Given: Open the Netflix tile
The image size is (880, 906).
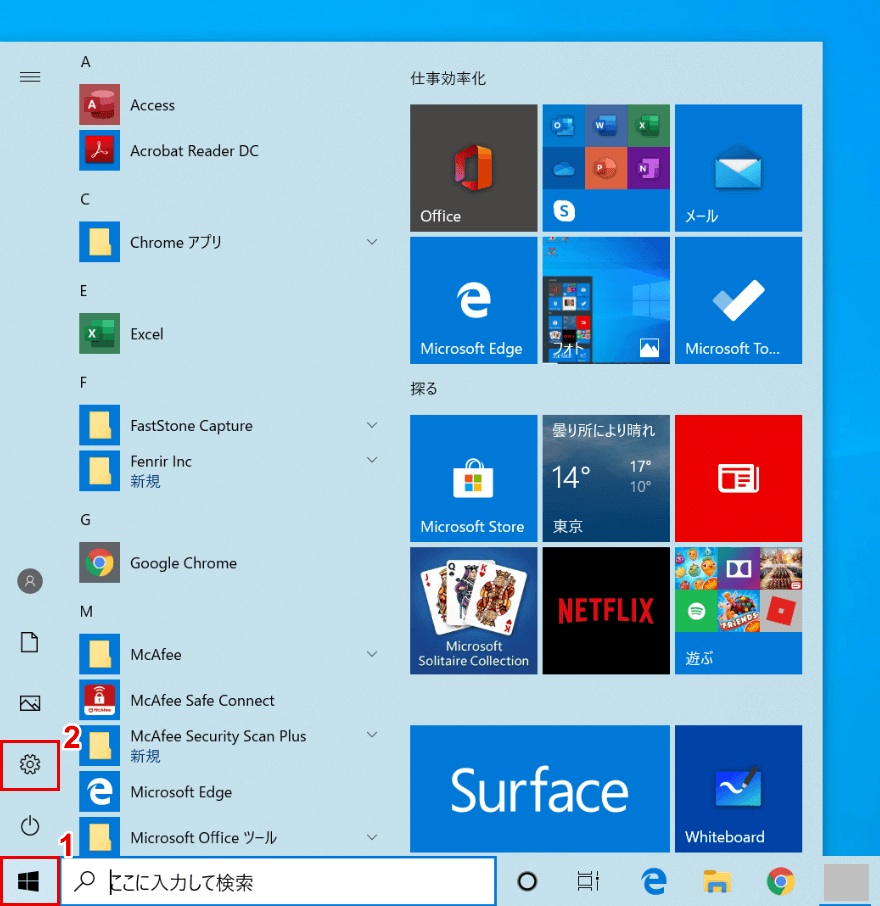Looking at the screenshot, I should coord(606,611).
